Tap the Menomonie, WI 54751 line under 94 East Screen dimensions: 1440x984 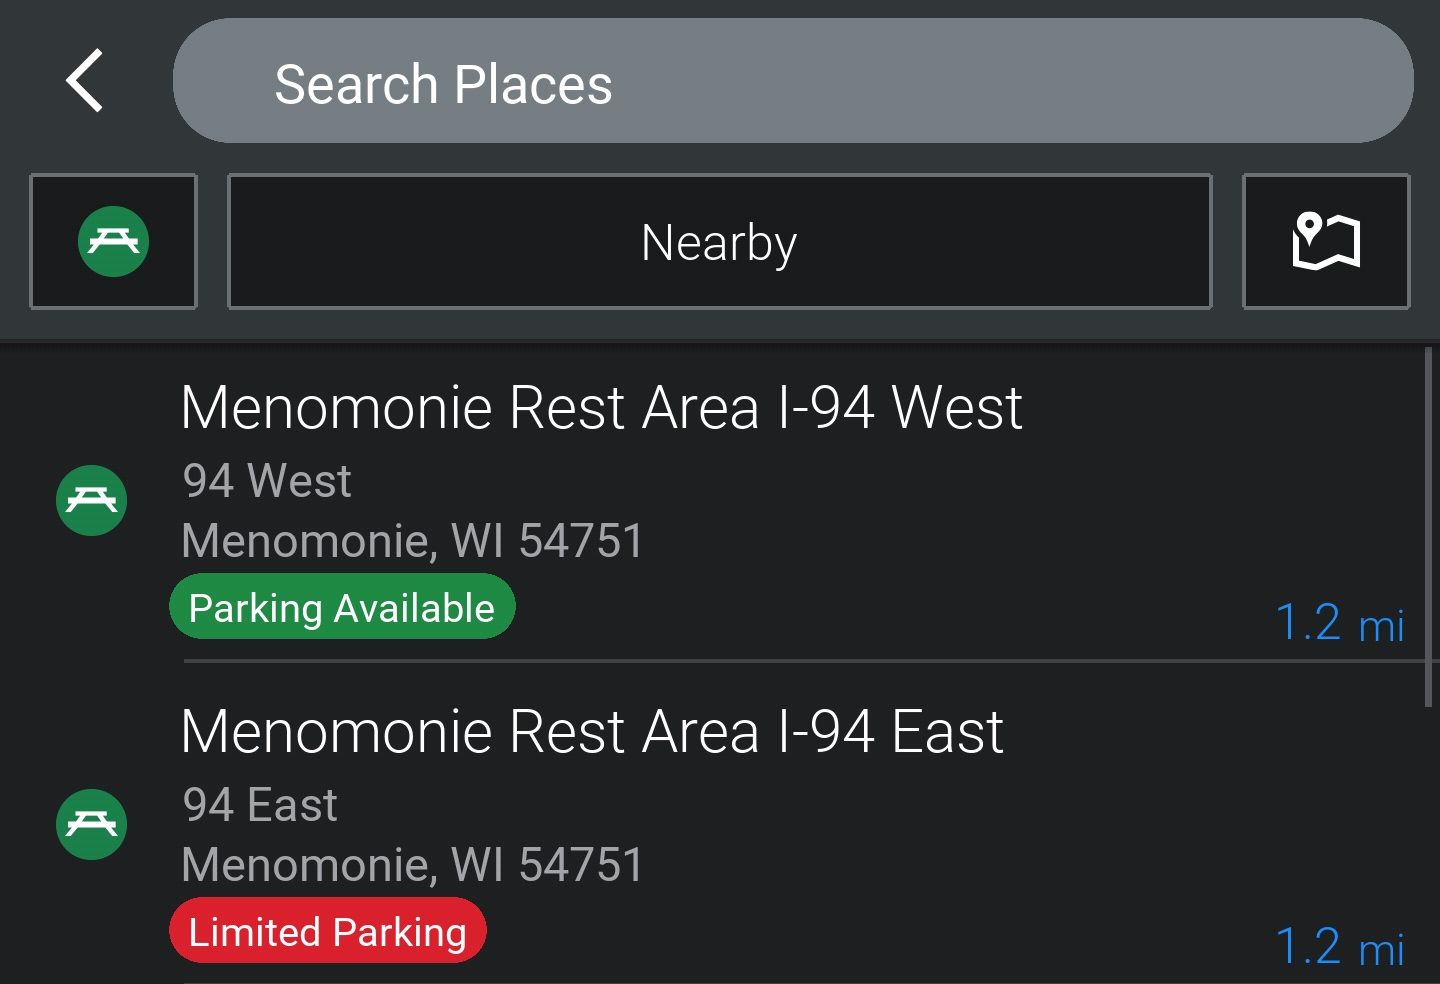(x=412, y=865)
